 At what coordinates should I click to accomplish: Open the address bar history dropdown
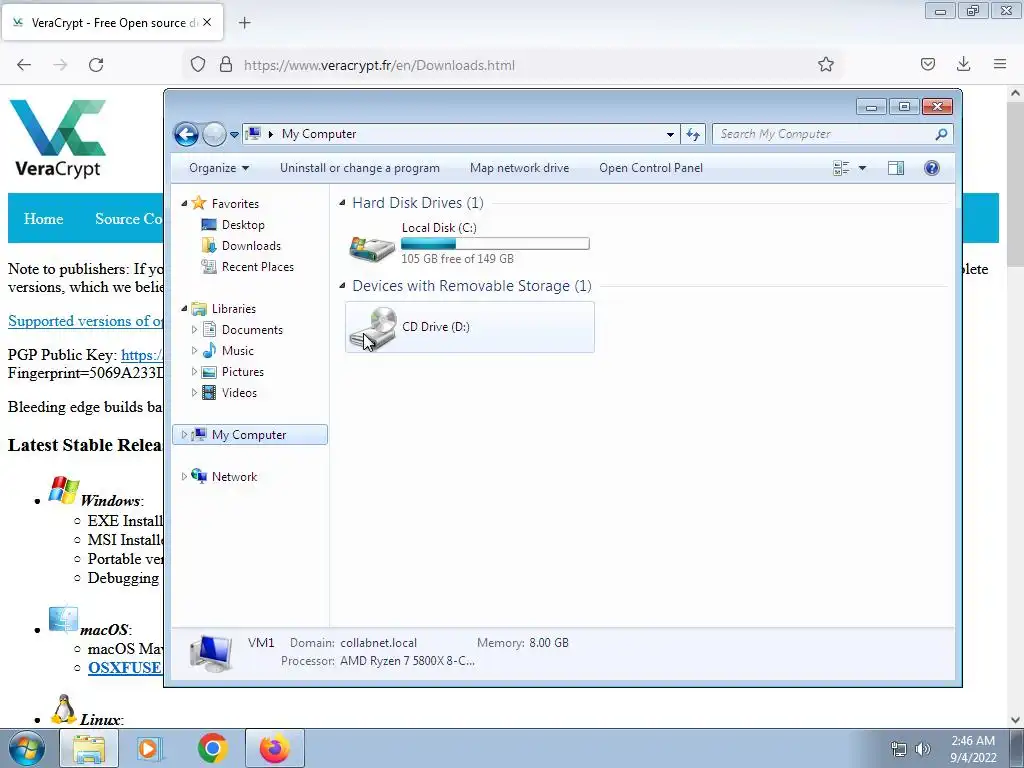(x=670, y=135)
